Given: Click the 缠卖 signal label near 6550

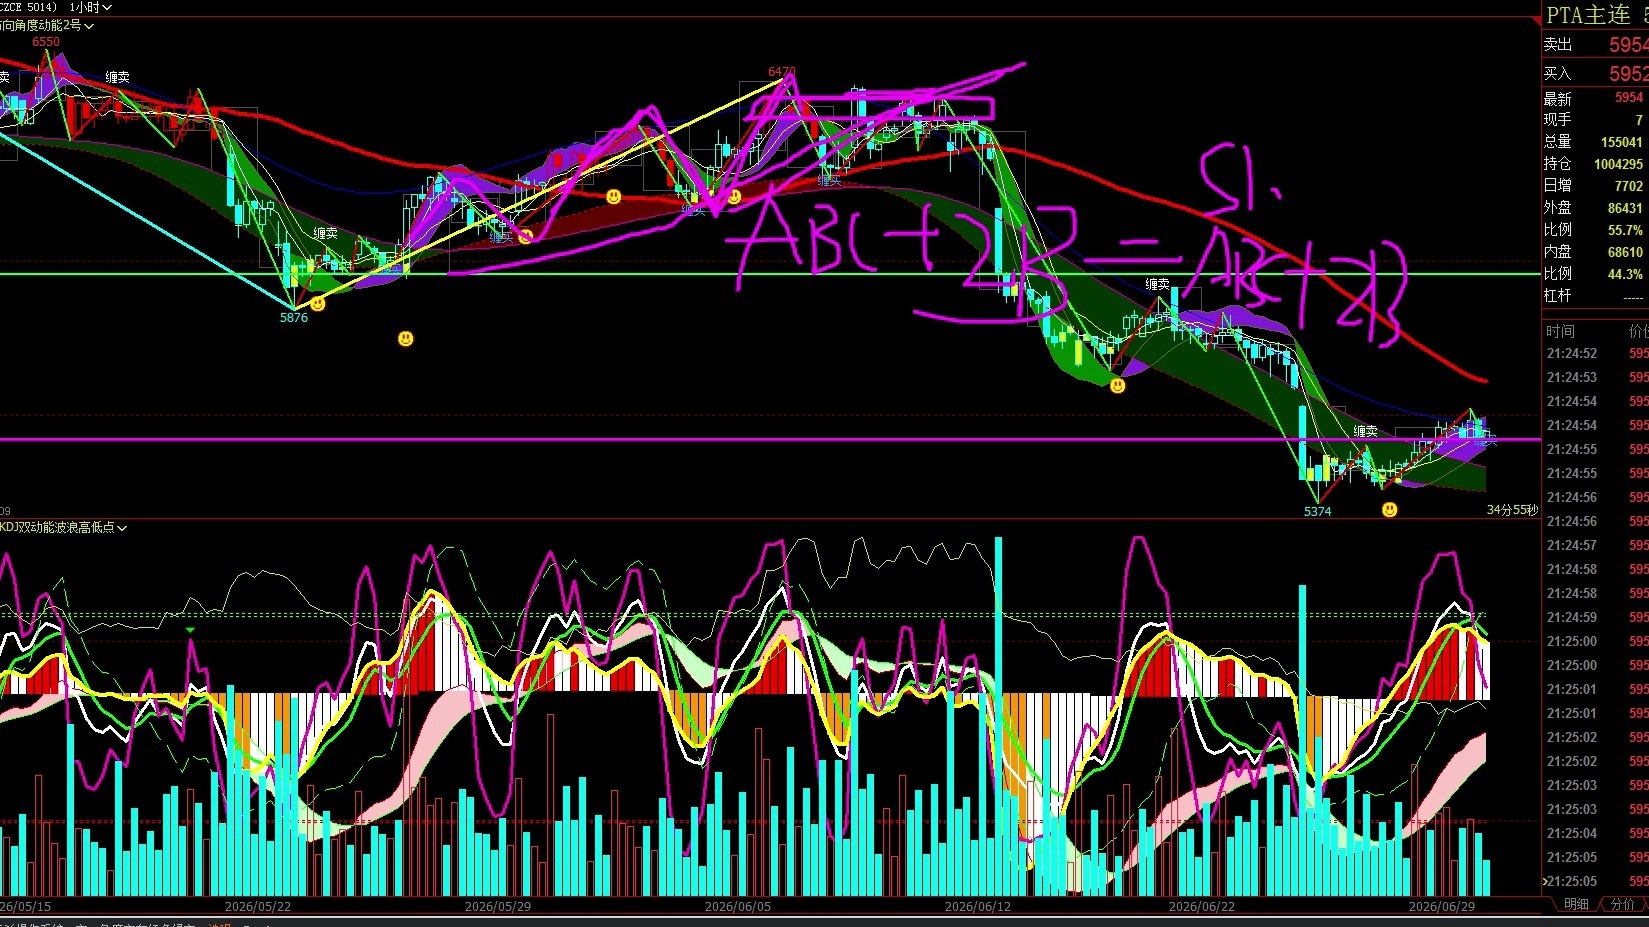Looking at the screenshot, I should tap(117, 77).
